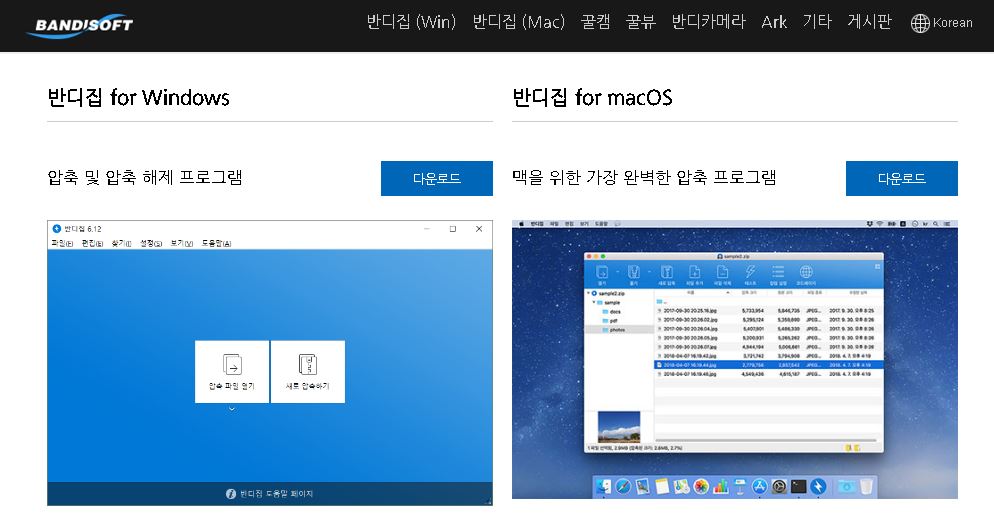This screenshot has height=521, width=994.
Task: Click the highlighted 2018-04-07 16.19.44.jpg row
Action: (768, 365)
